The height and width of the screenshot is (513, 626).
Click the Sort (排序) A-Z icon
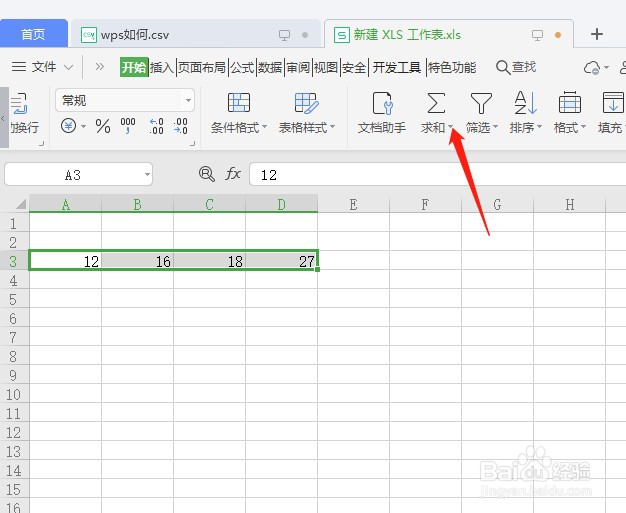coord(525,103)
